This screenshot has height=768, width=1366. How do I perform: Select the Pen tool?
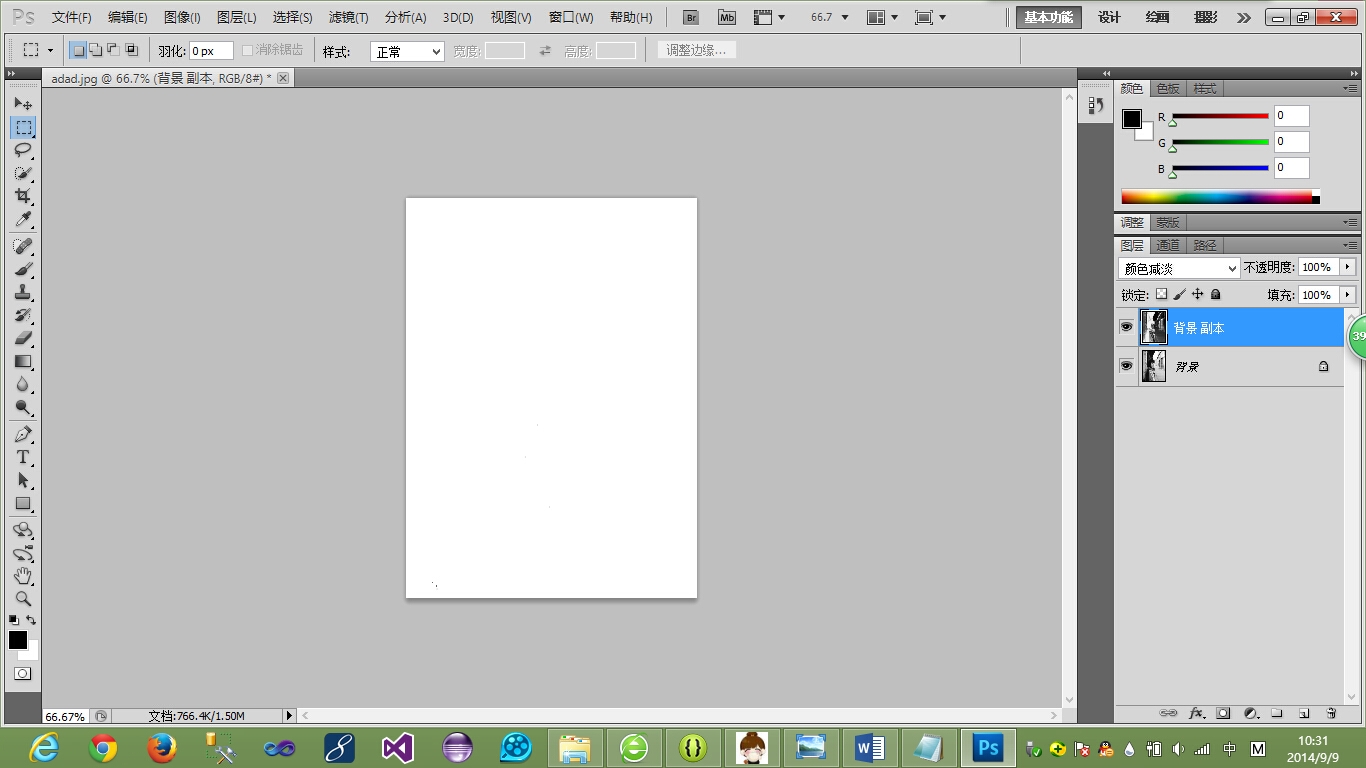[23, 434]
